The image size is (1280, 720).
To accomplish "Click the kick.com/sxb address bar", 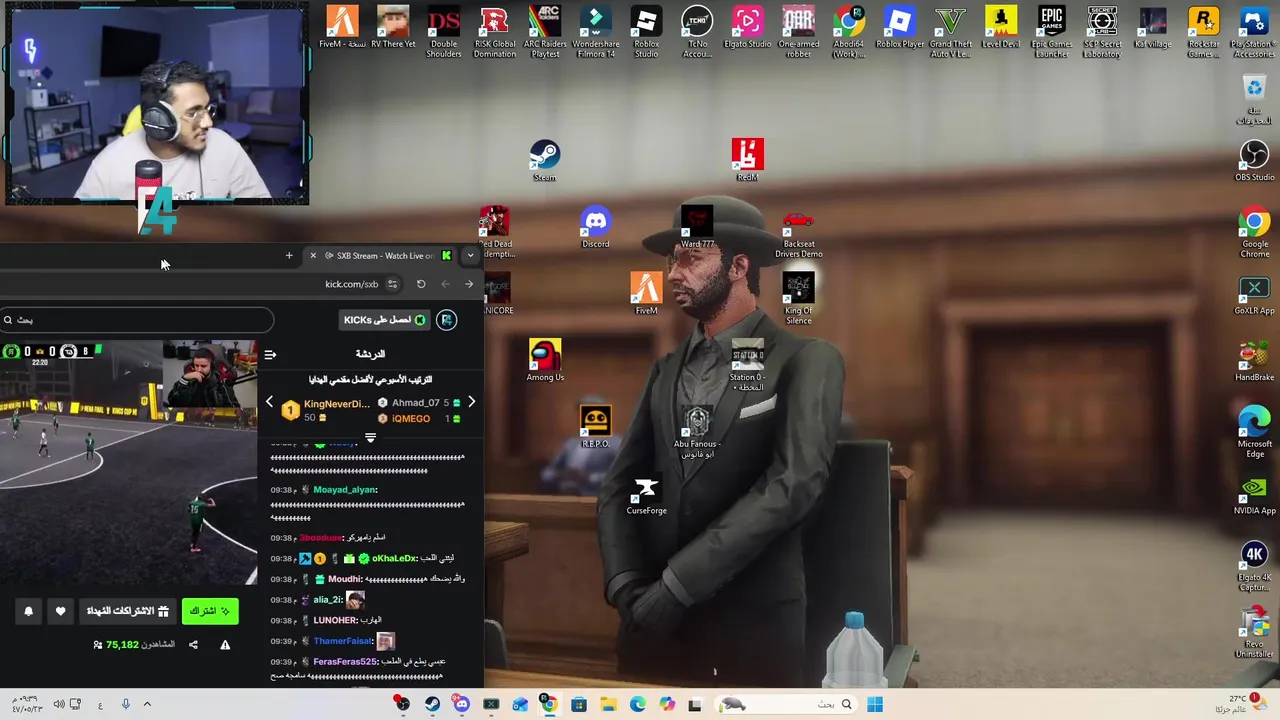I will [x=352, y=284].
